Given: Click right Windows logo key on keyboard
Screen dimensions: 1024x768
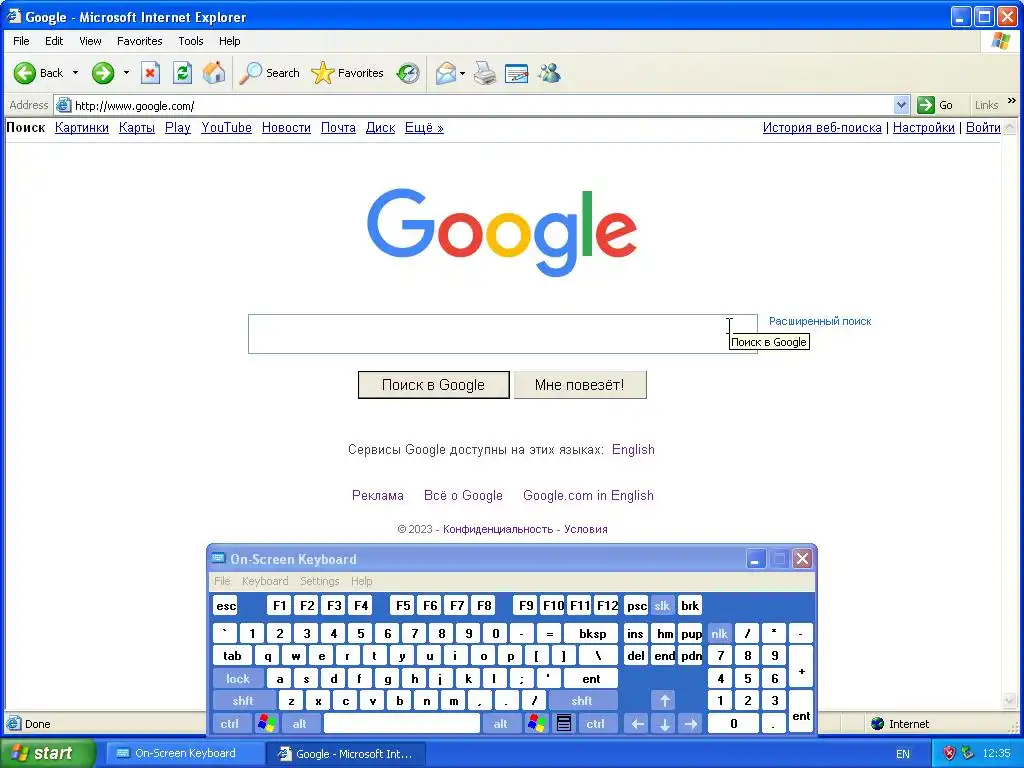Looking at the screenshot, I should pos(537,724).
